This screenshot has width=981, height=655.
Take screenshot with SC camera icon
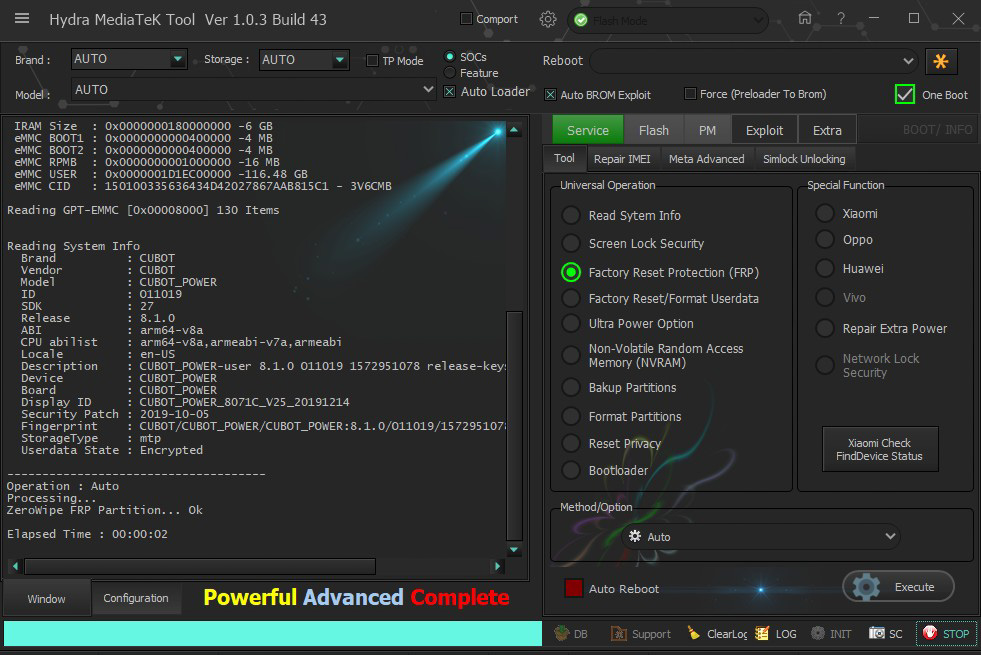pos(877,633)
